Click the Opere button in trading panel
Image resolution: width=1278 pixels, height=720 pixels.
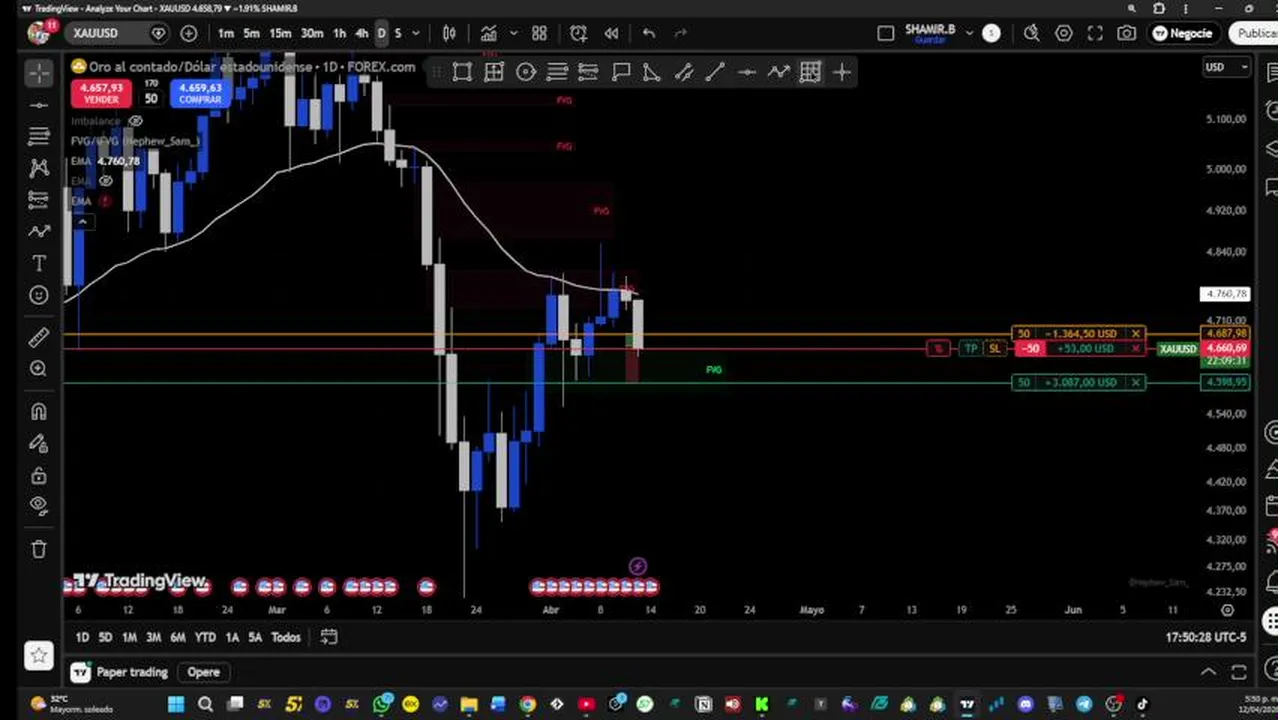(x=203, y=672)
